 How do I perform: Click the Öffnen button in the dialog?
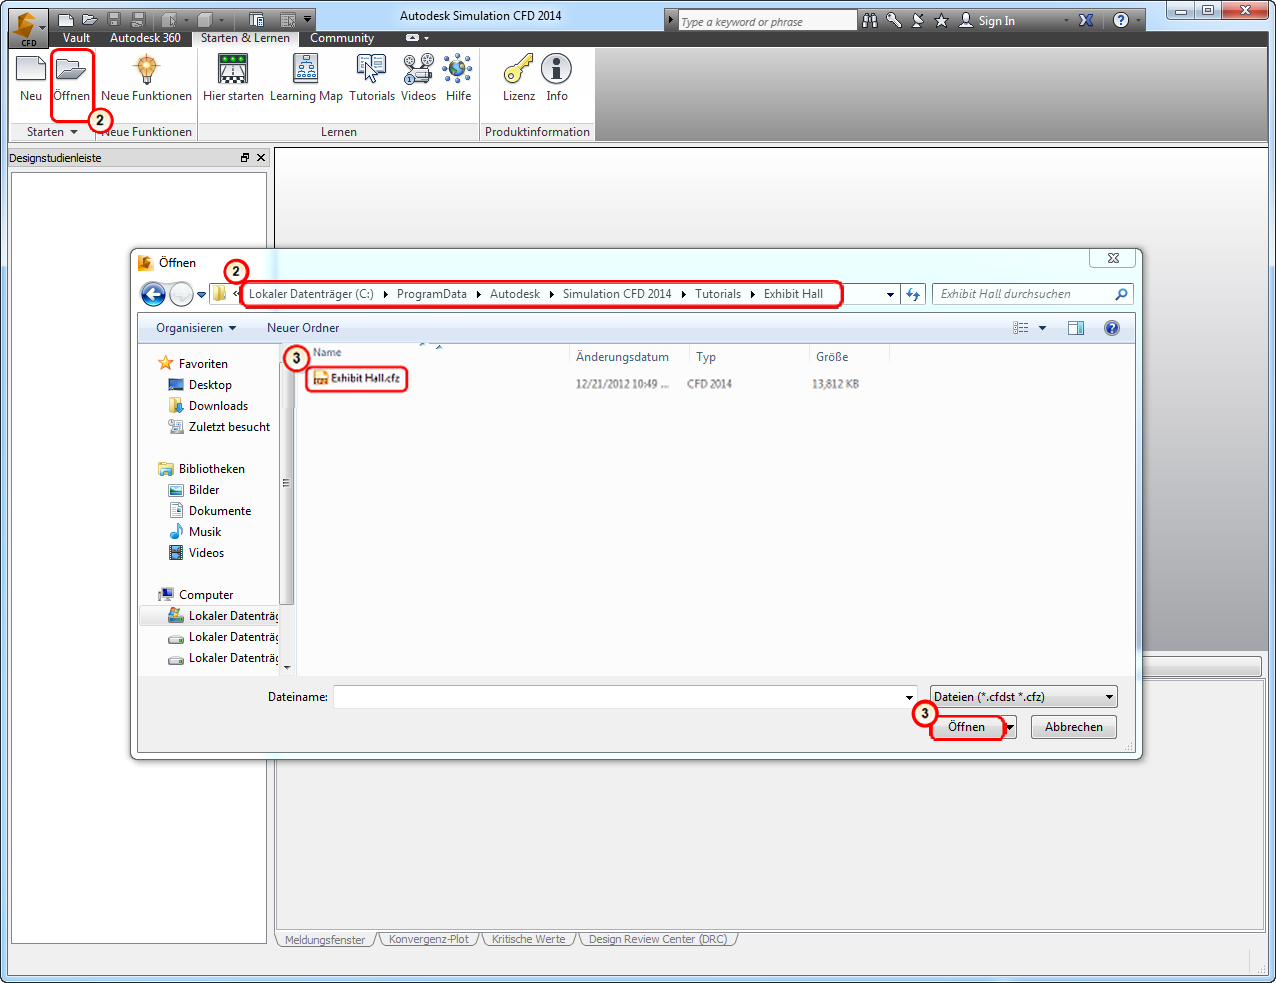967,727
